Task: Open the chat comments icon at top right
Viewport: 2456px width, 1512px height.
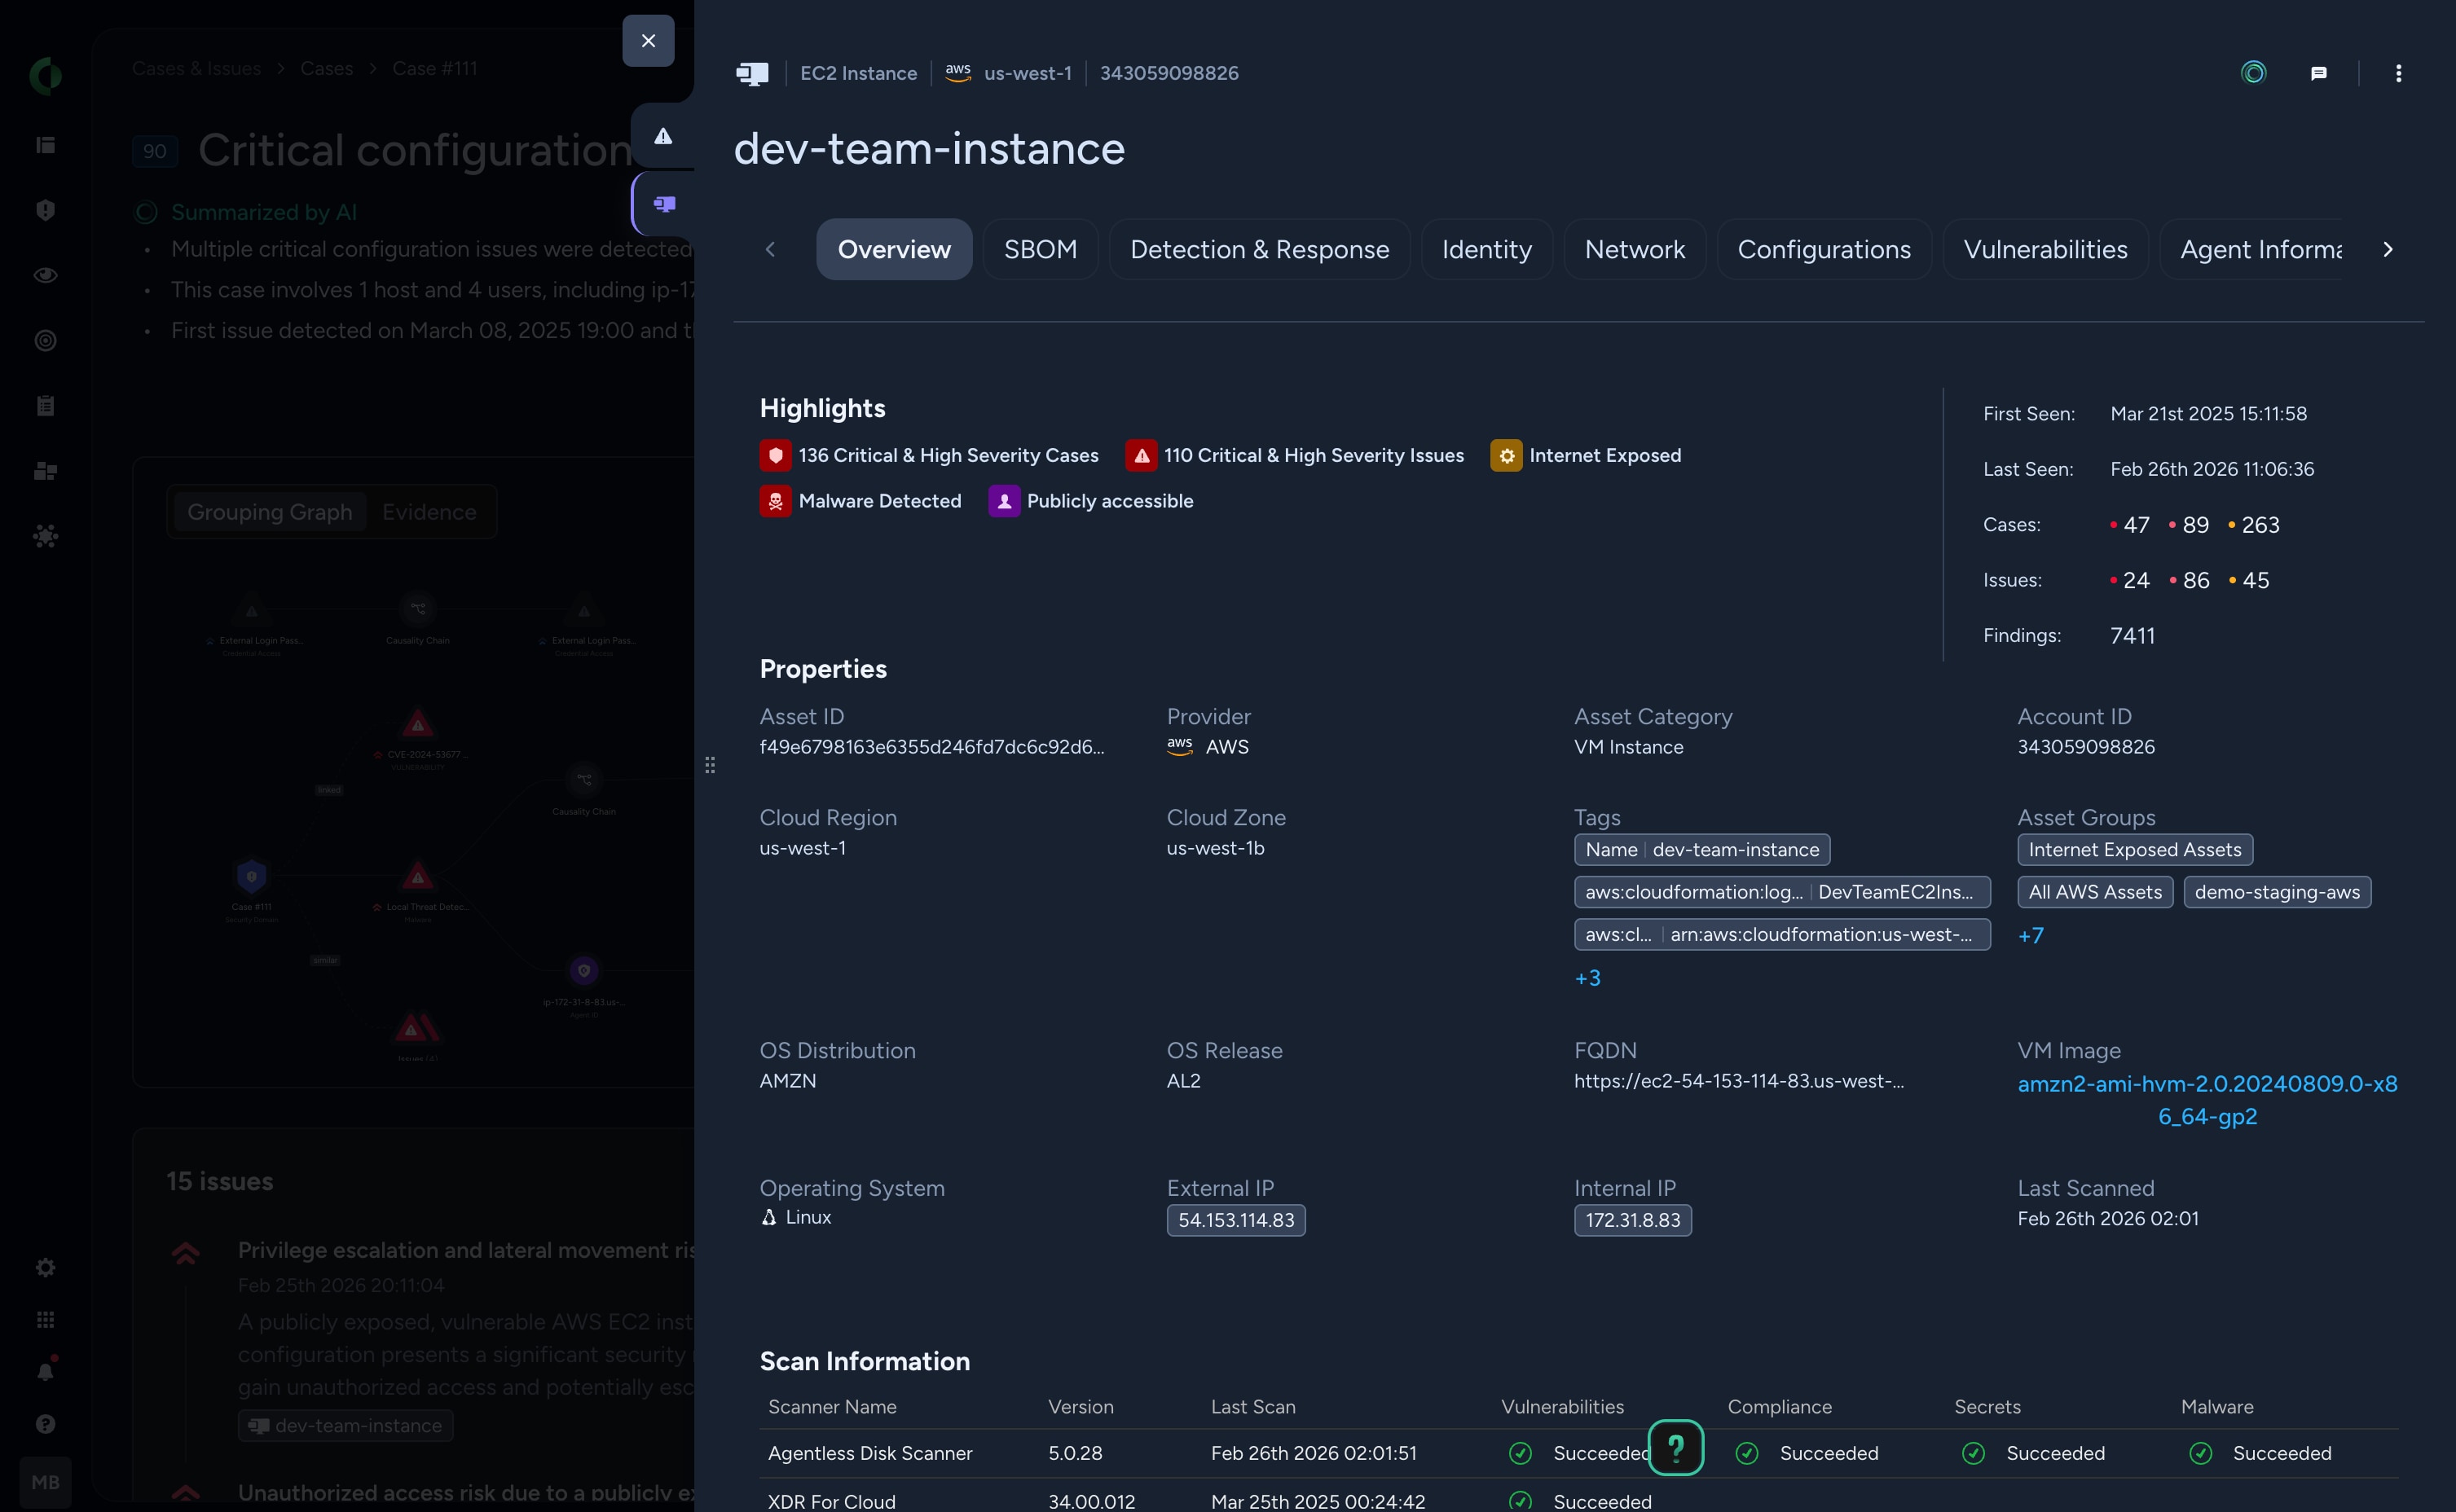Action: 2320,72
